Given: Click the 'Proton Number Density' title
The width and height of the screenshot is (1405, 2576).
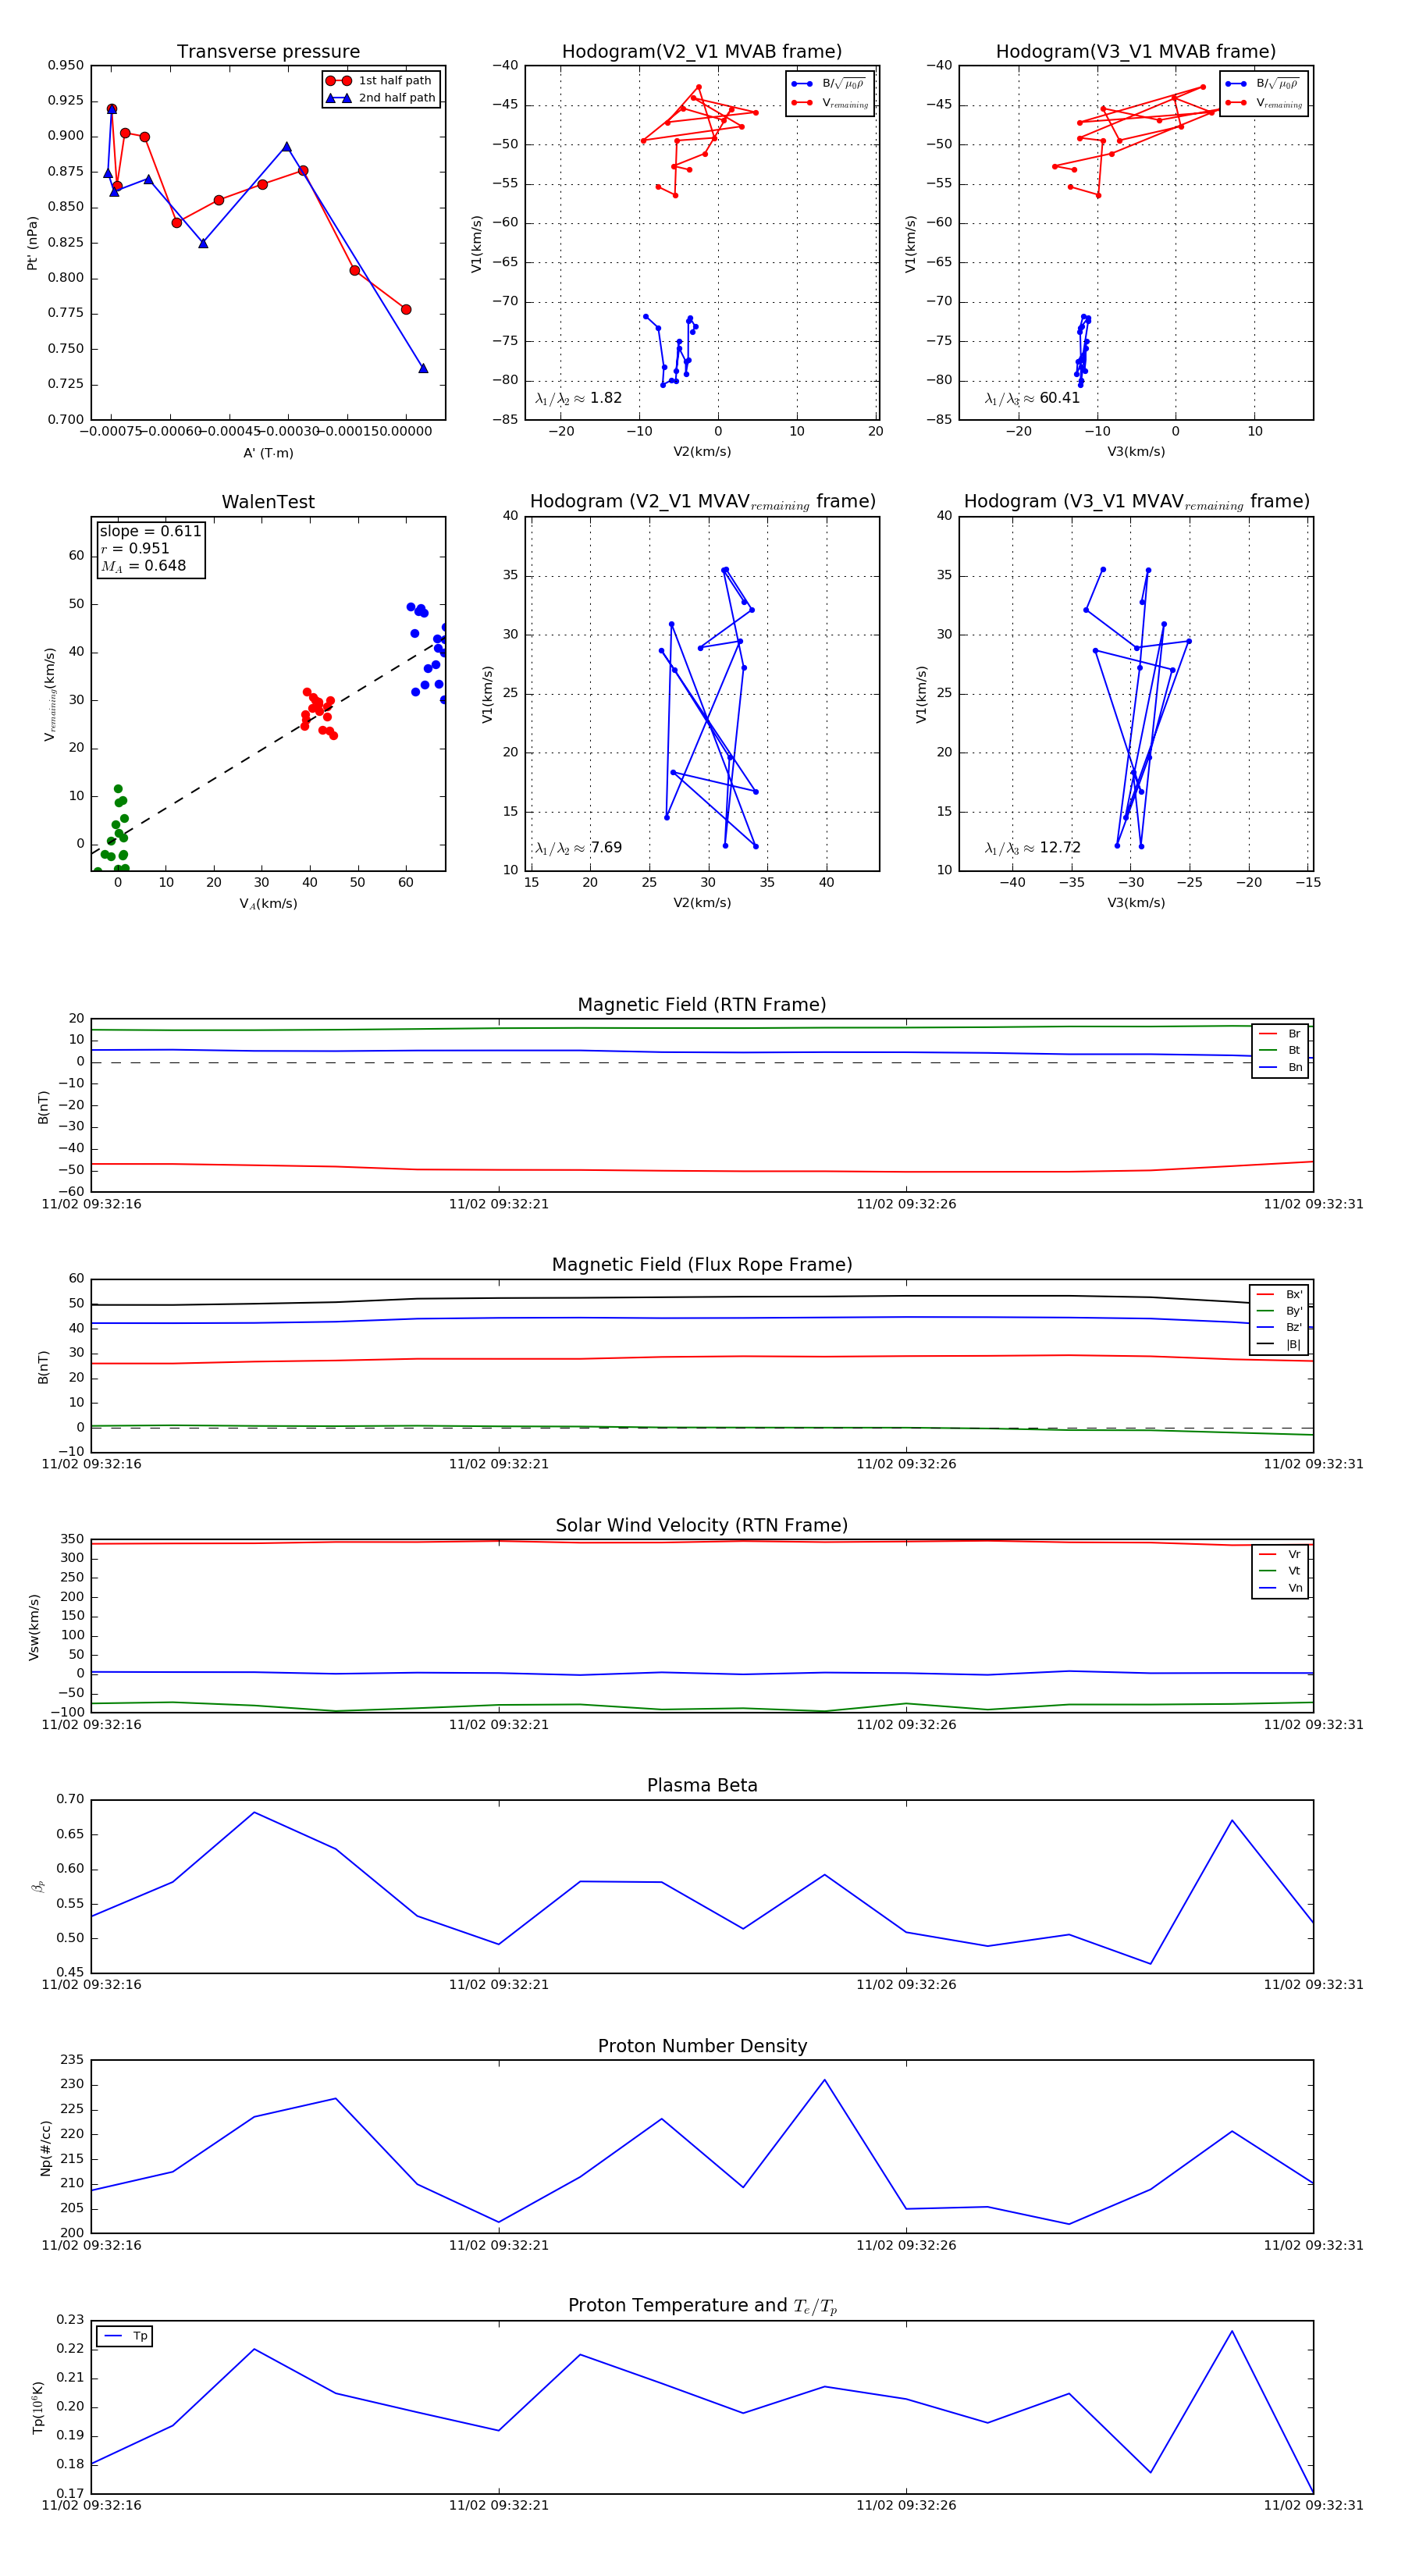Looking at the screenshot, I should click(702, 2046).
